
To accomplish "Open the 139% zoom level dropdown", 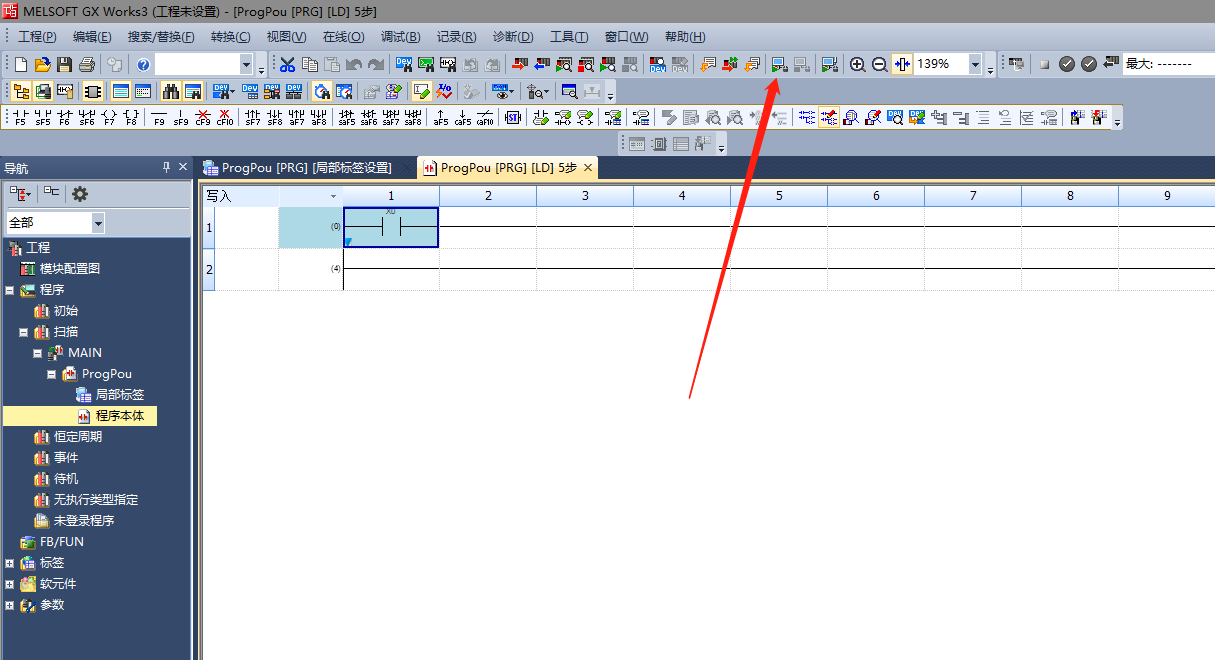I will [975, 65].
